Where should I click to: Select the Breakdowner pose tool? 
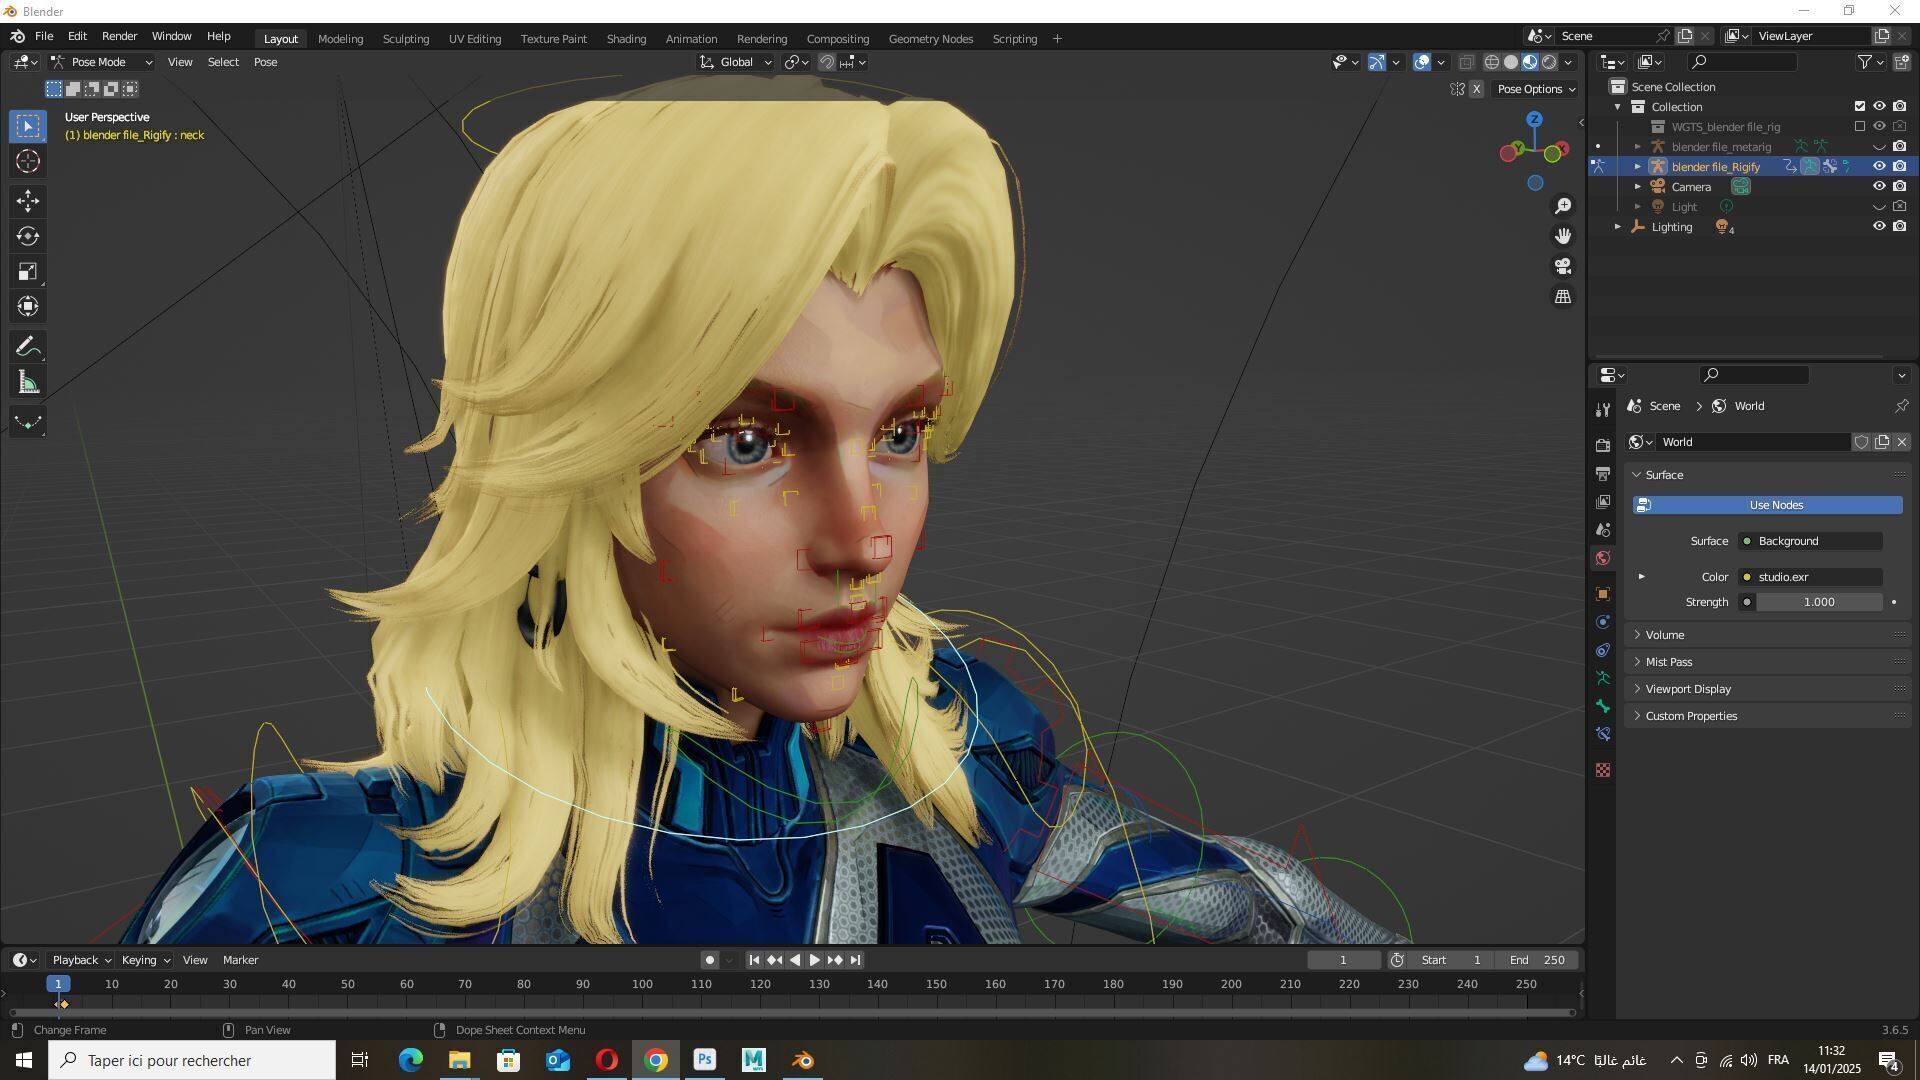coord(28,422)
